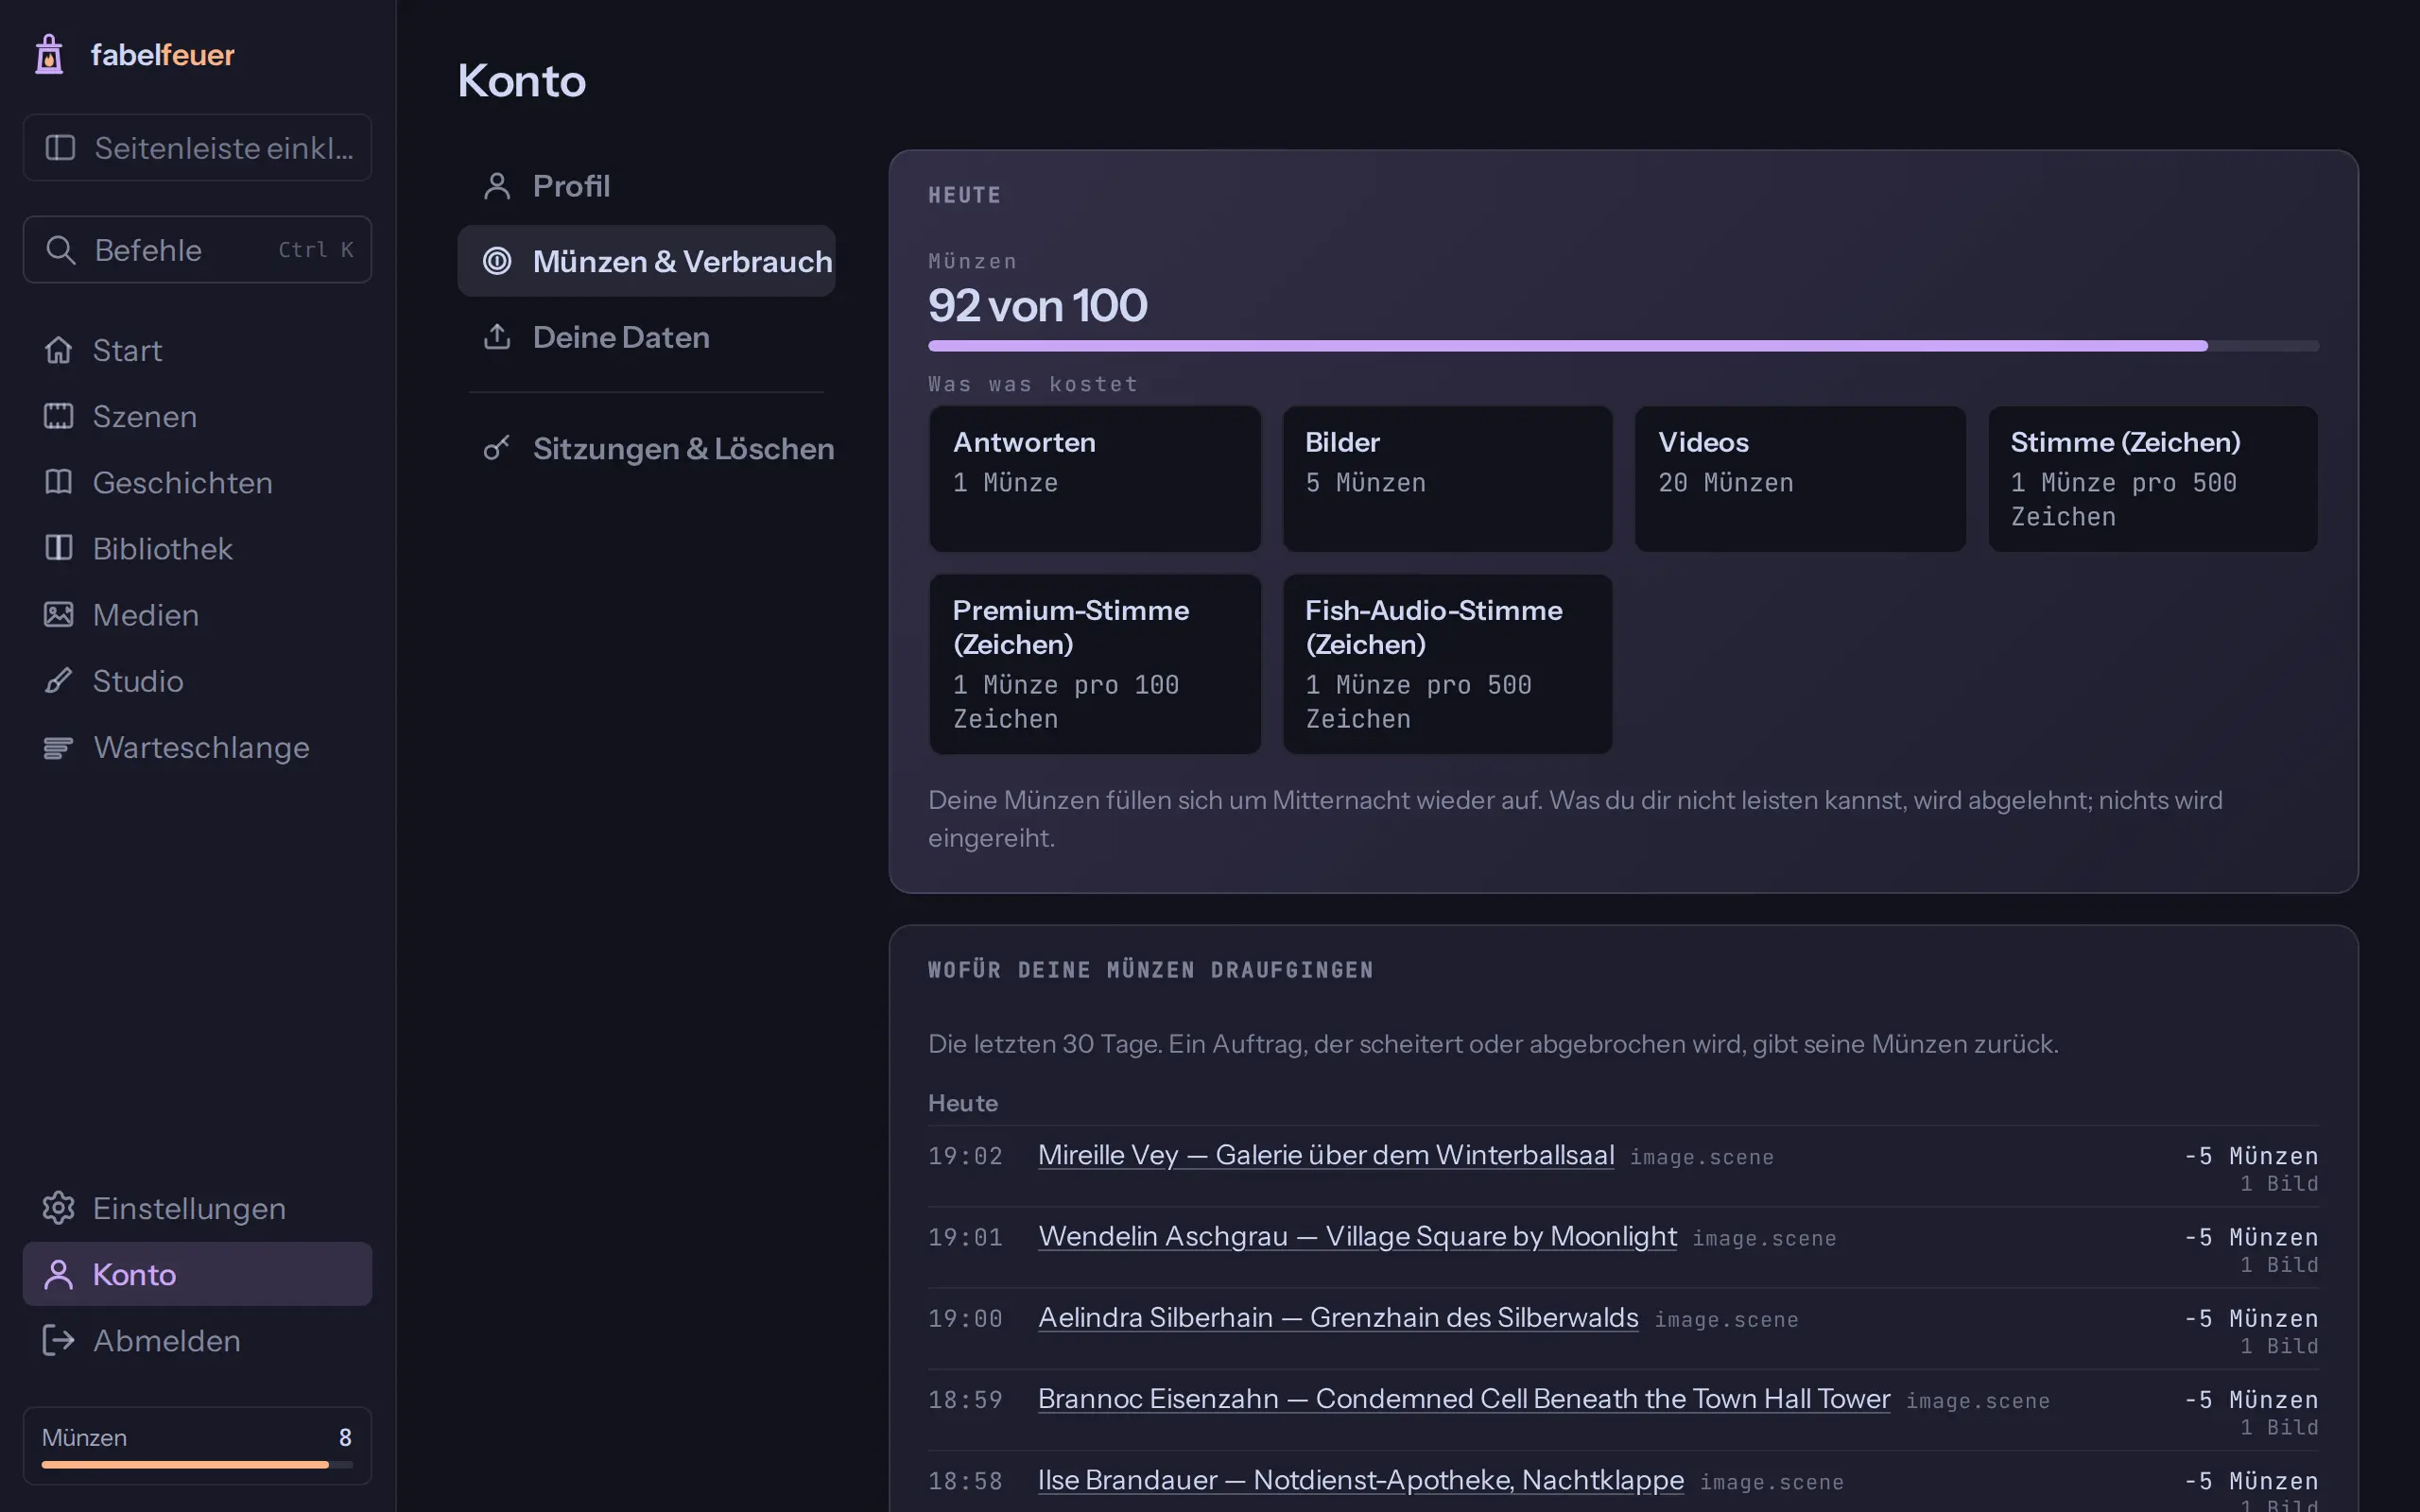Click the person icon next to Profil
The image size is (2420, 1512).
coord(497,186)
